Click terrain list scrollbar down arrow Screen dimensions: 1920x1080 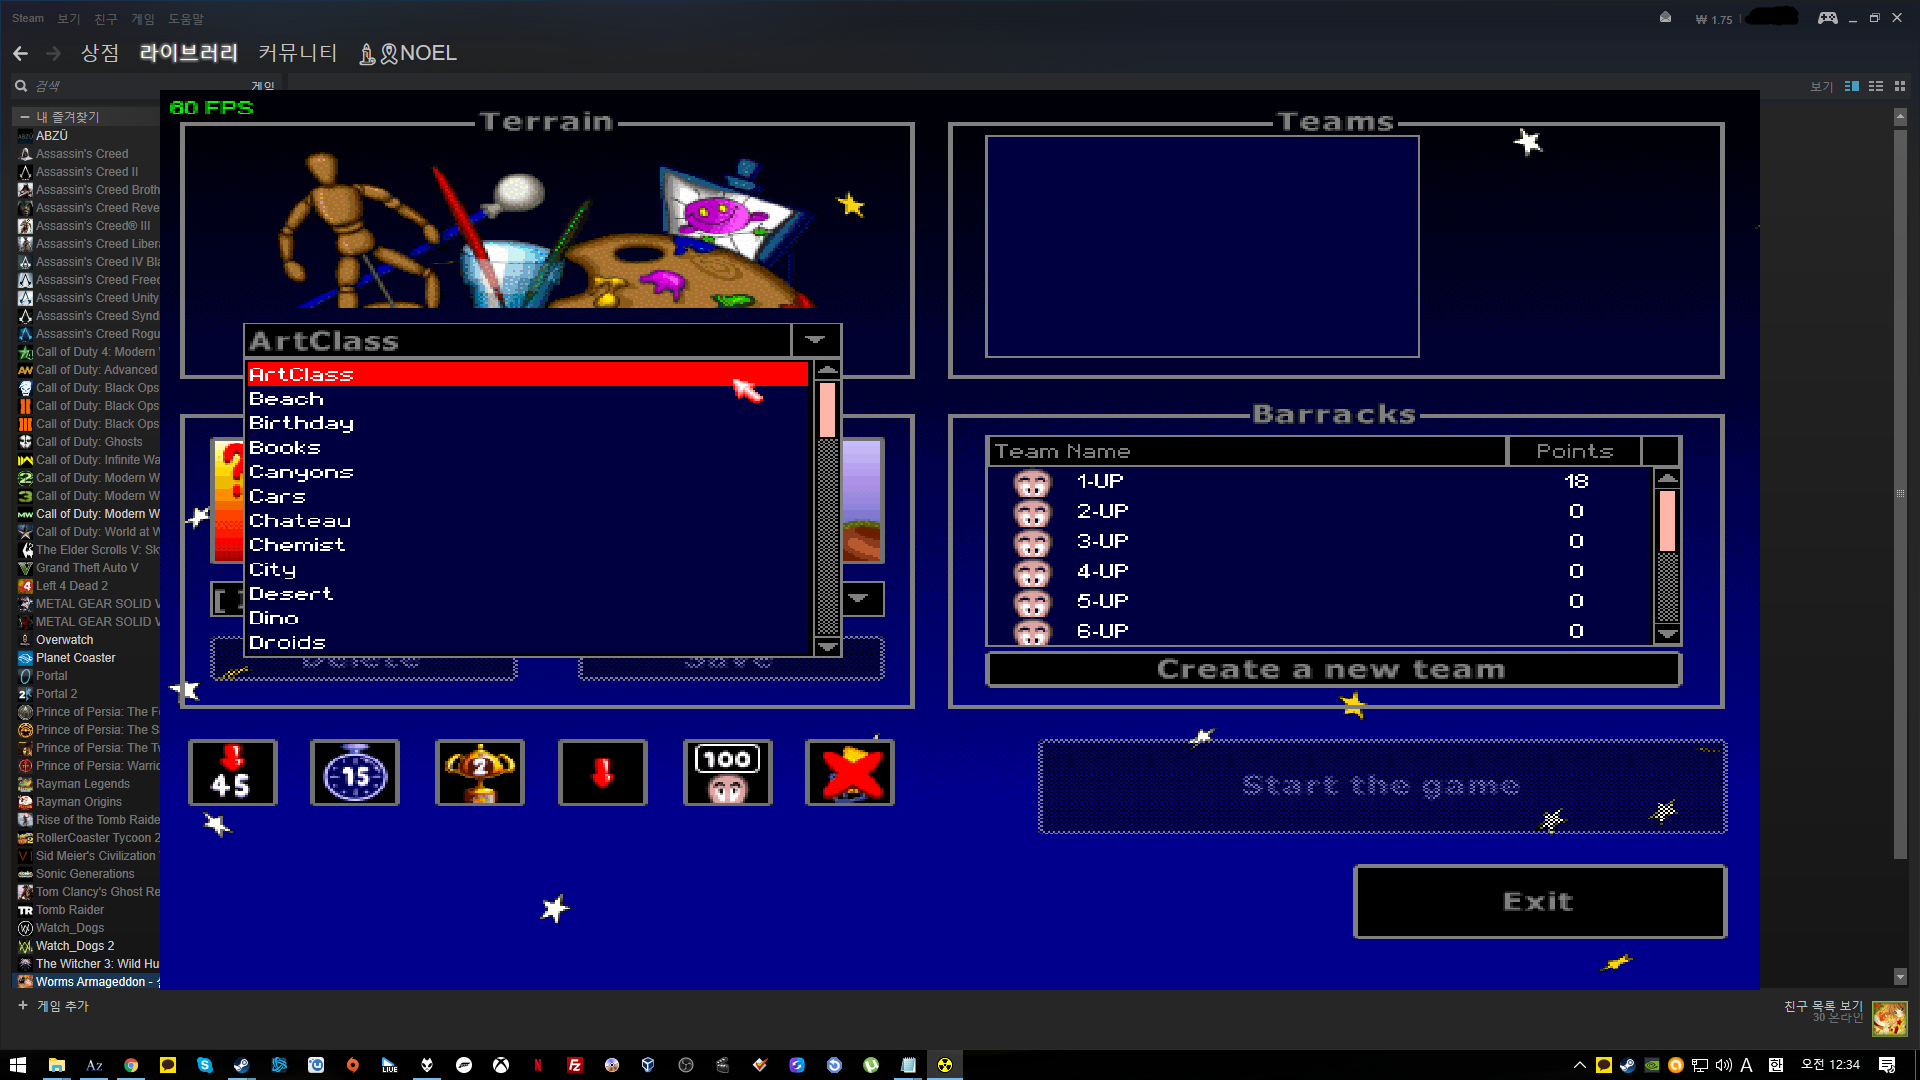point(827,647)
